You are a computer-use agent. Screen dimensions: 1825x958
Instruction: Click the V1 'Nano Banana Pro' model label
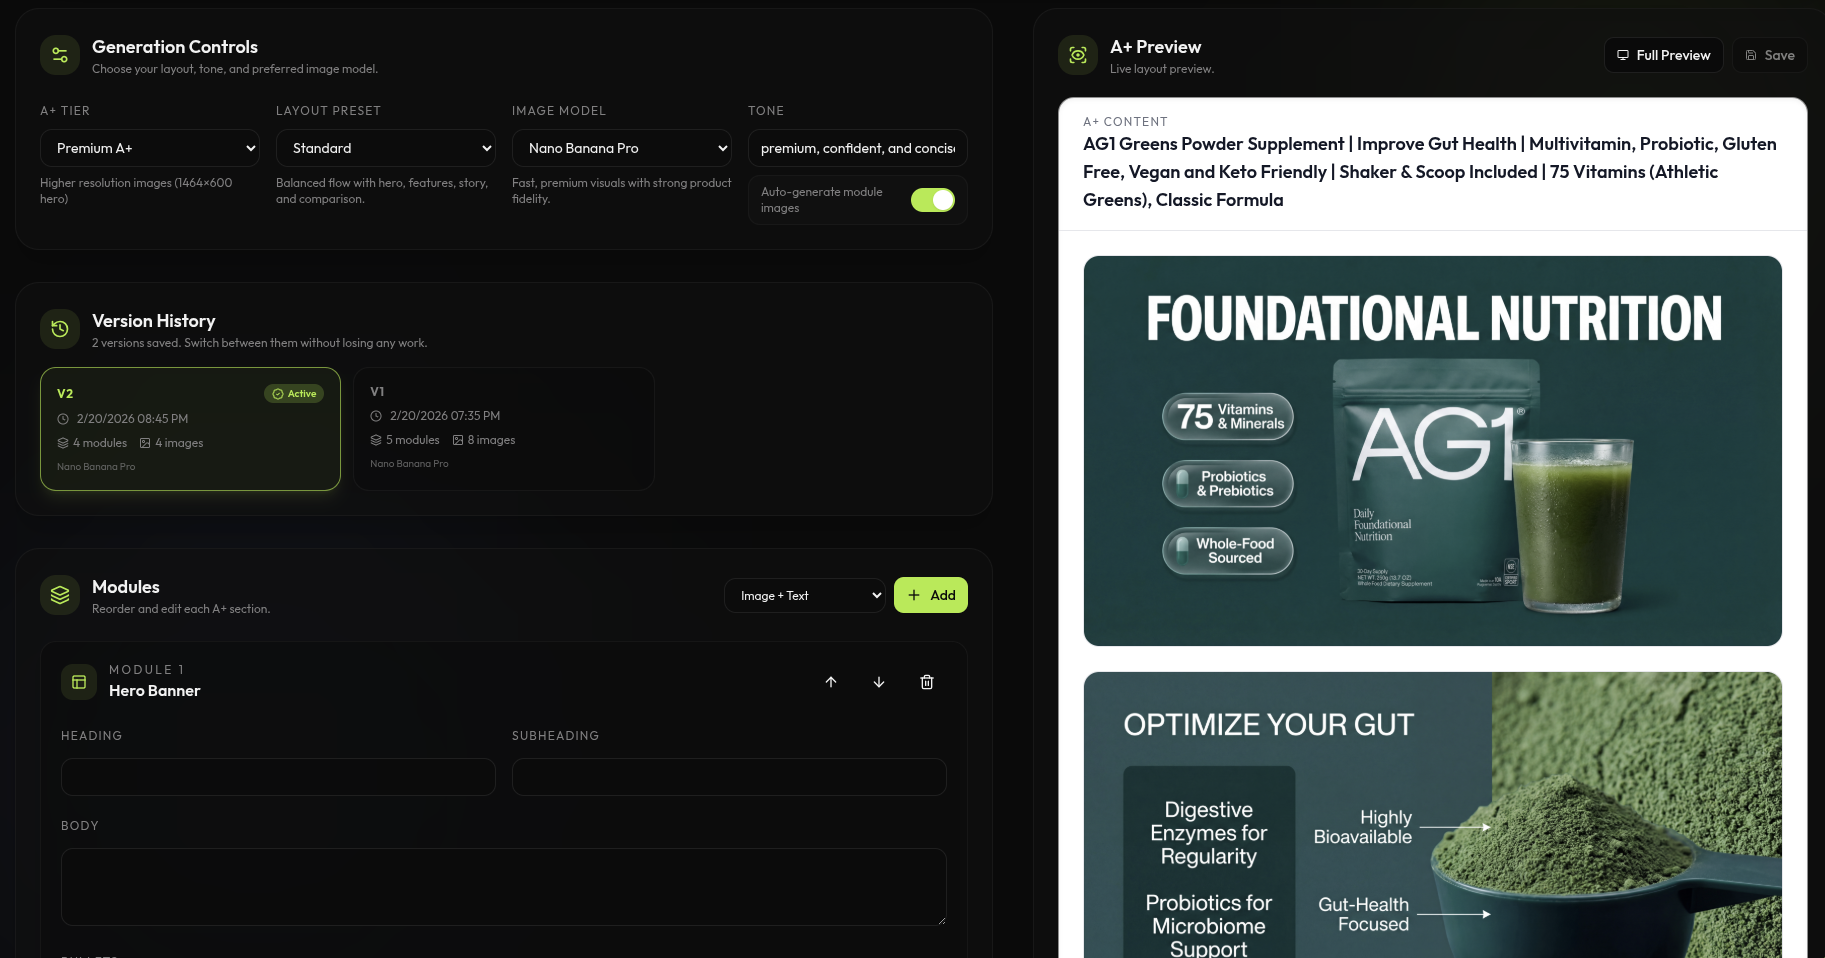point(409,464)
